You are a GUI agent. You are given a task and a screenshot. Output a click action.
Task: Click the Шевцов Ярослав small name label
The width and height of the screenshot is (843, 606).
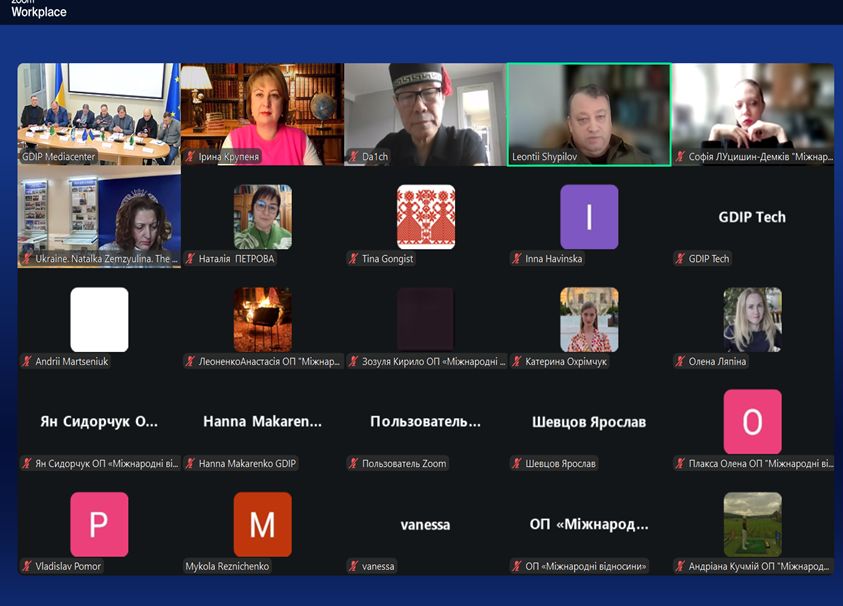click(x=560, y=464)
